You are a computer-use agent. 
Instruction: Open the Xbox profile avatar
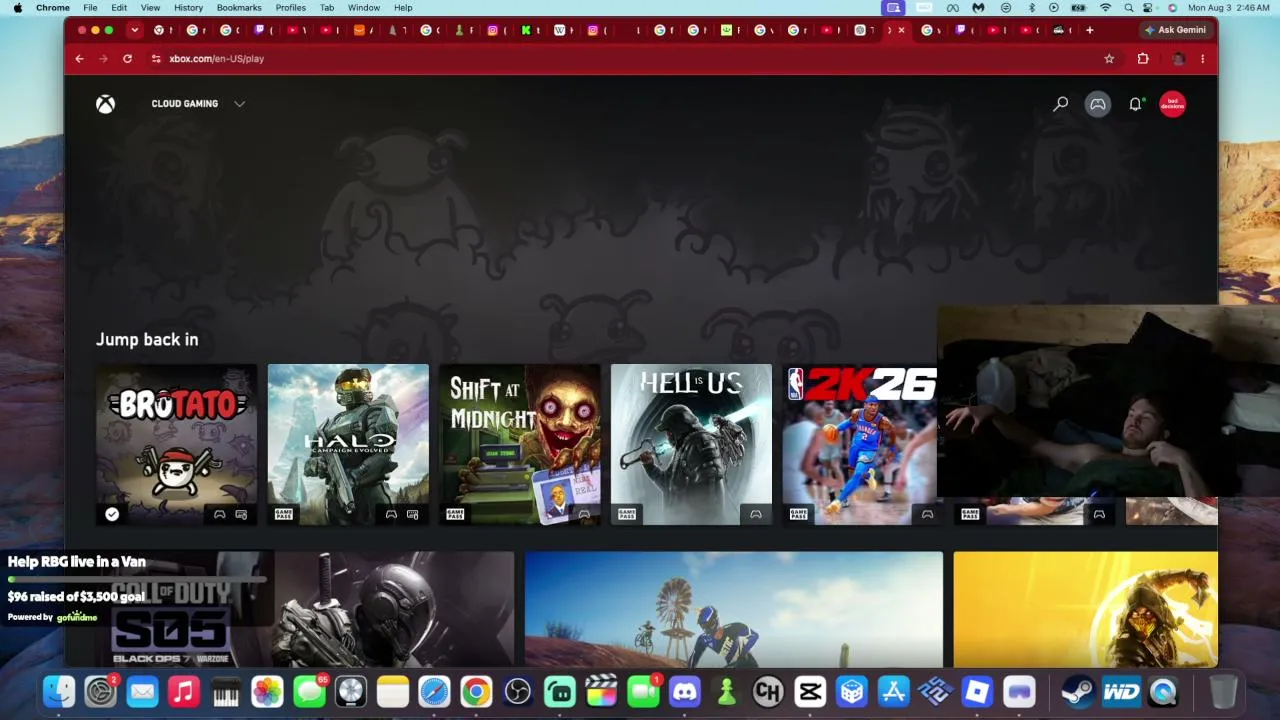coord(1172,104)
